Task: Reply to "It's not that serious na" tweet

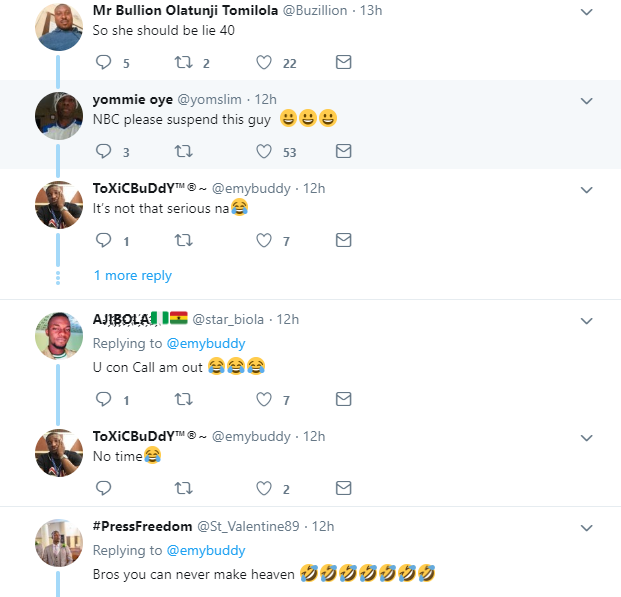Action: [104, 241]
